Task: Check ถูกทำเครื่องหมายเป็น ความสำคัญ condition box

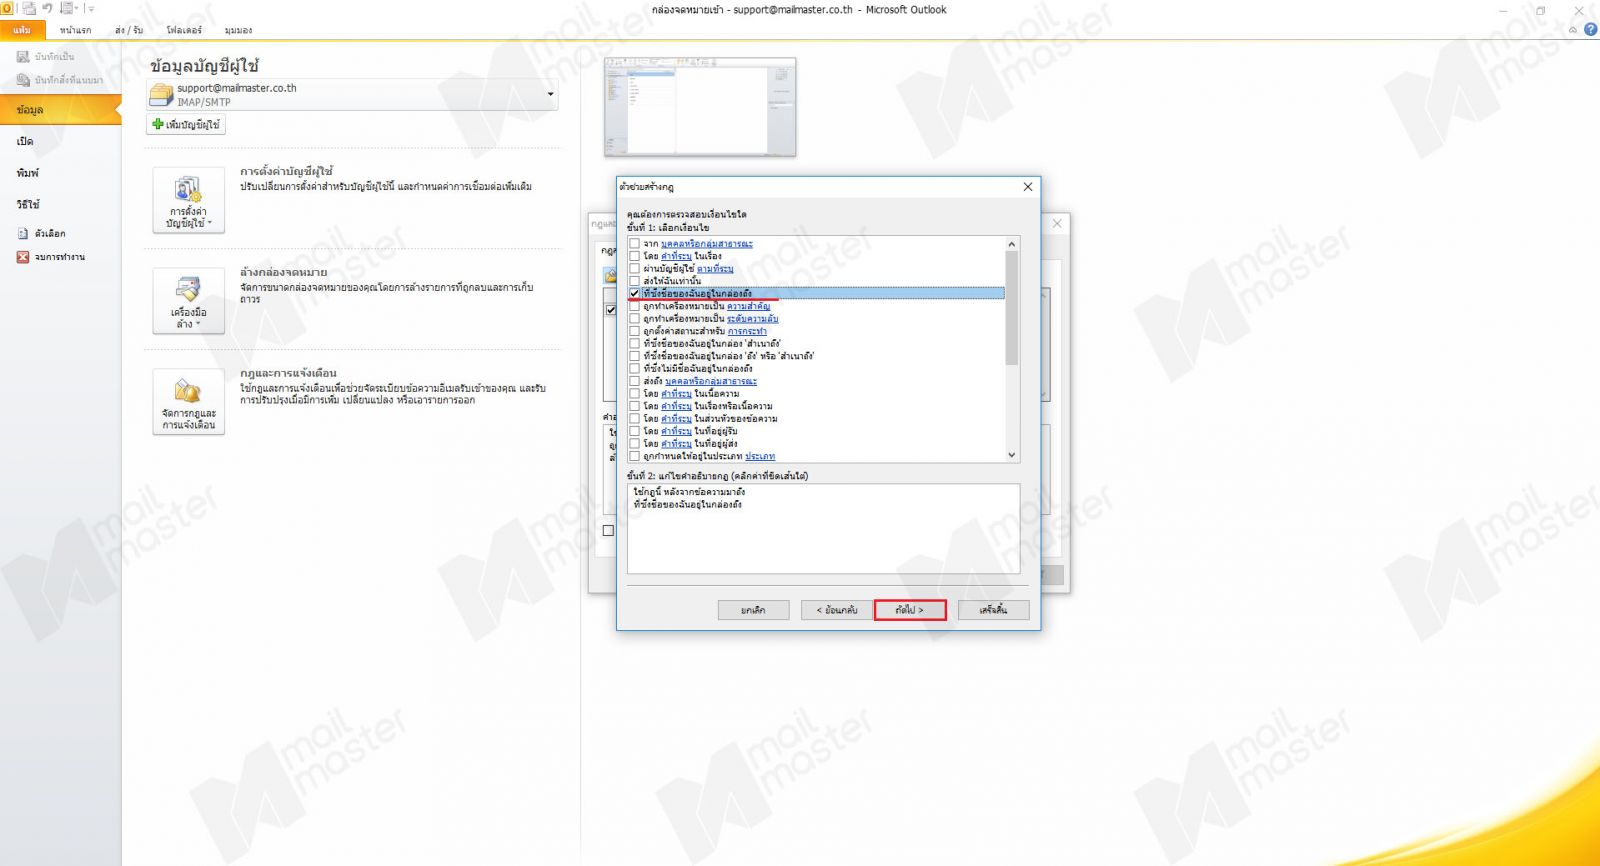Action: point(634,306)
